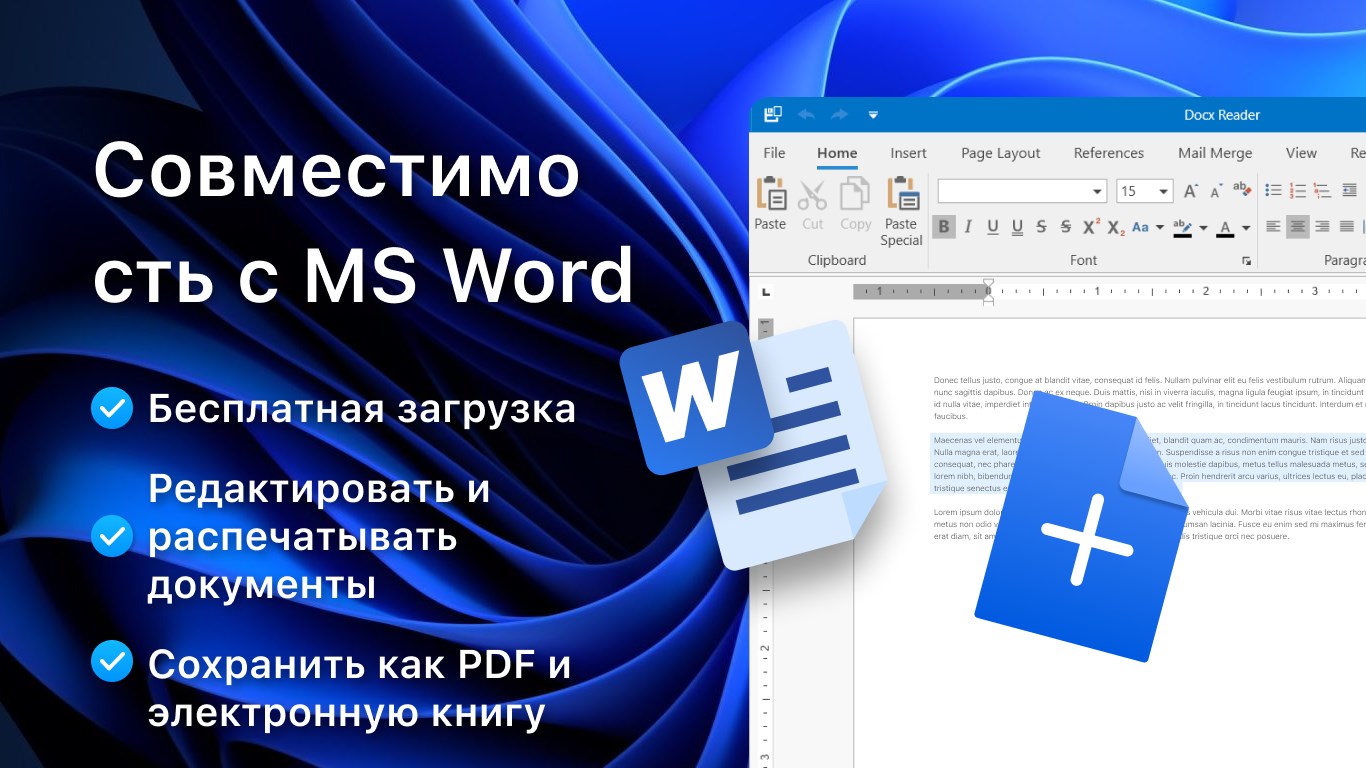Expand the Change Case dropdown arrow
Viewport: 1366px width, 768px height.
tap(1160, 228)
